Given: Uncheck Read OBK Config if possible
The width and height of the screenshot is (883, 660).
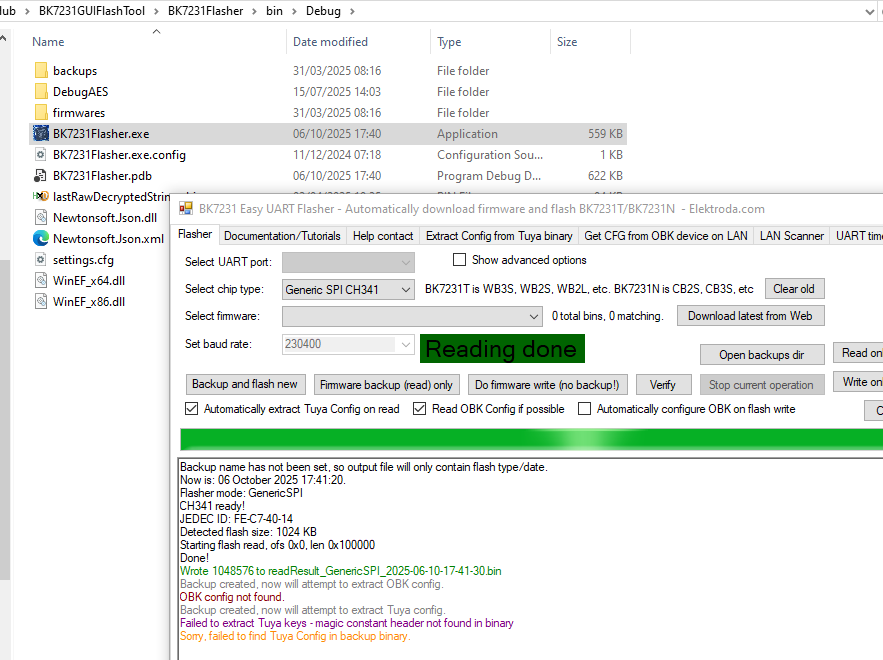Looking at the screenshot, I should [x=420, y=409].
